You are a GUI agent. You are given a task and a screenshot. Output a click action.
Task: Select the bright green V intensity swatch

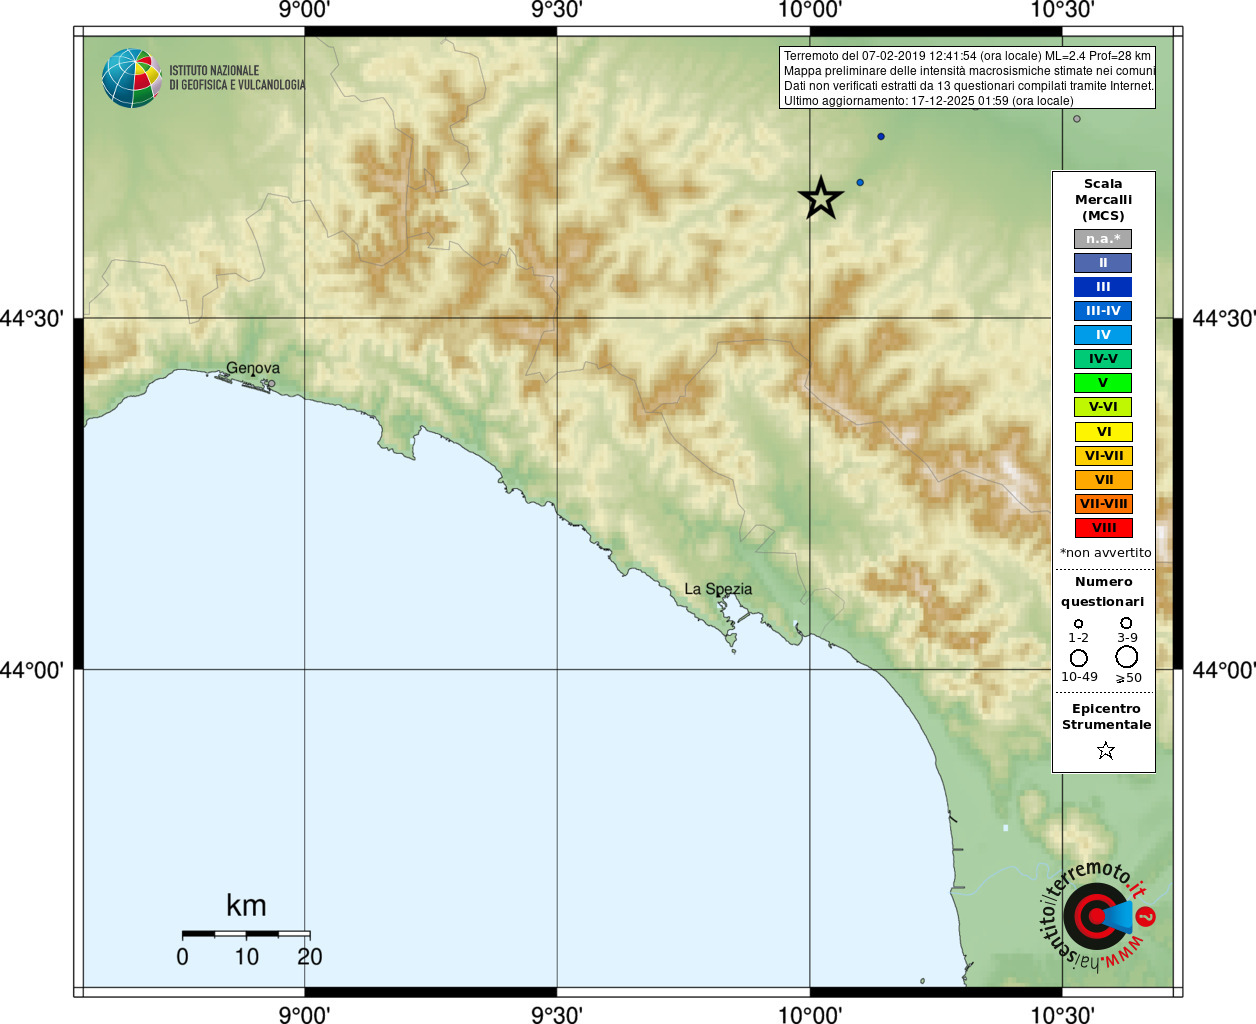click(1103, 383)
